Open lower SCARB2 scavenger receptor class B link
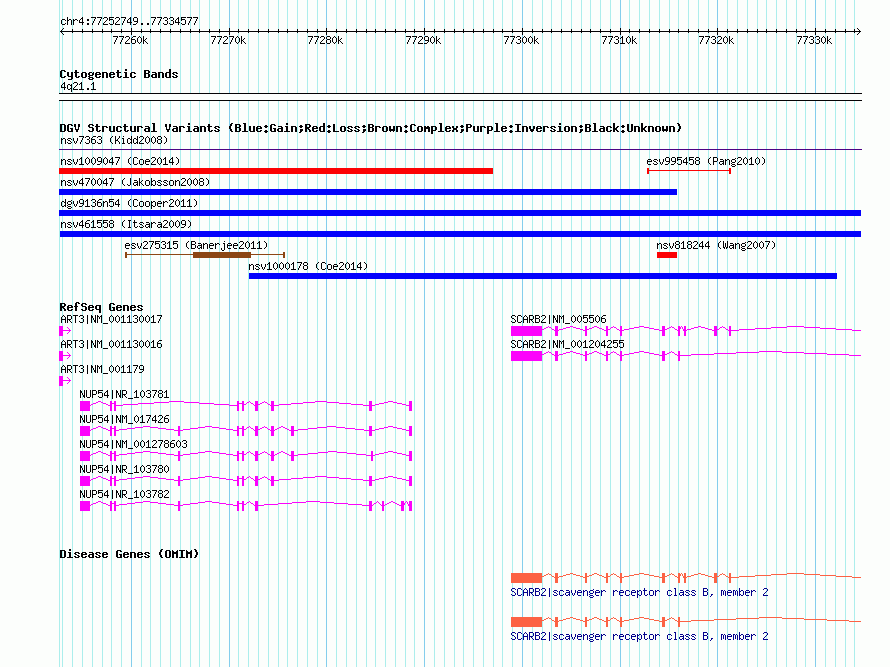 pos(640,637)
